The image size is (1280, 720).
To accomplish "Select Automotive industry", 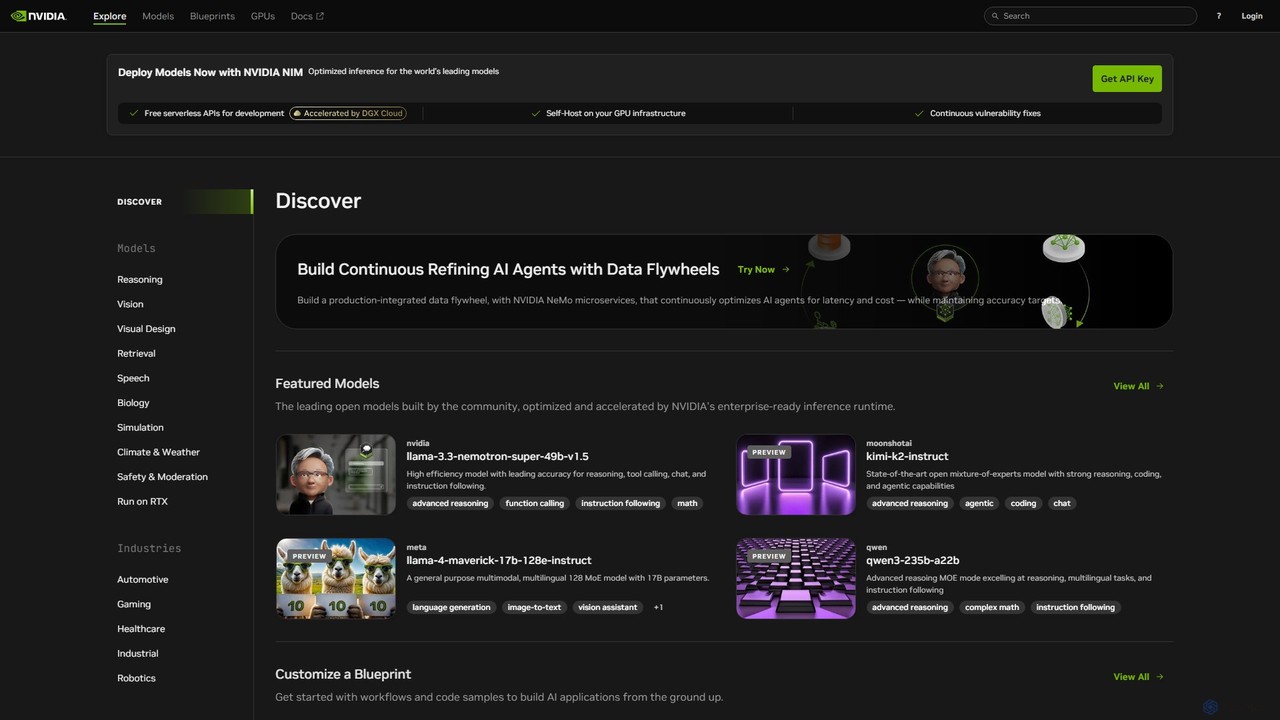I will [x=142, y=579].
